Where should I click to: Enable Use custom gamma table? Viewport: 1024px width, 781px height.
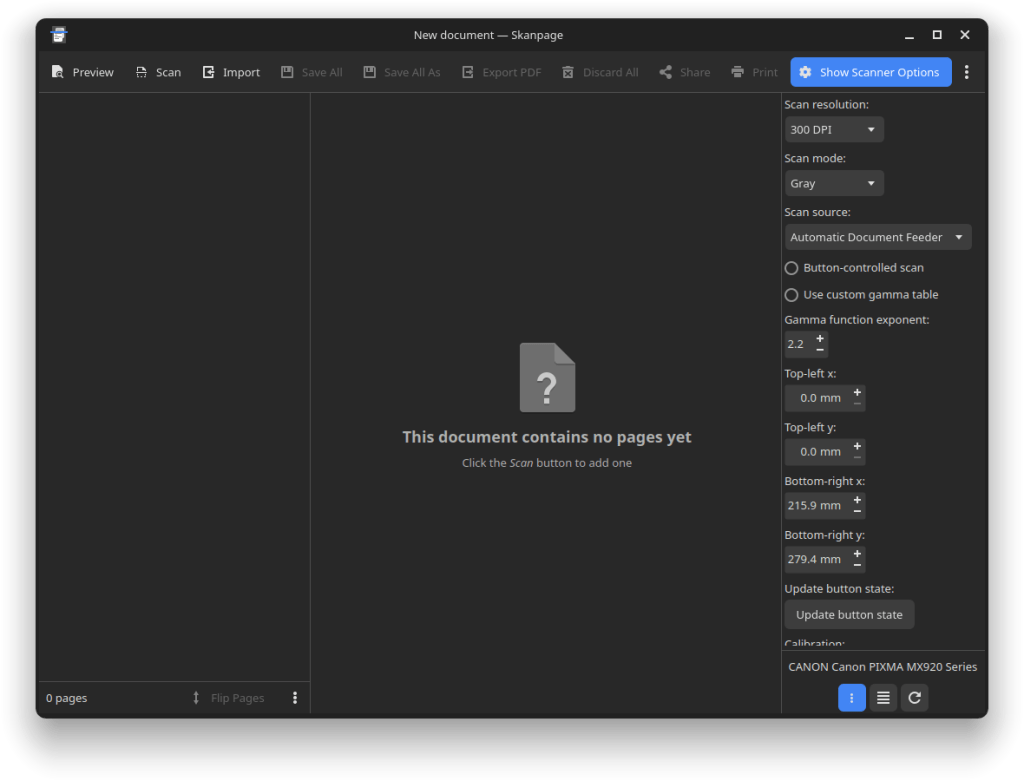(x=791, y=294)
